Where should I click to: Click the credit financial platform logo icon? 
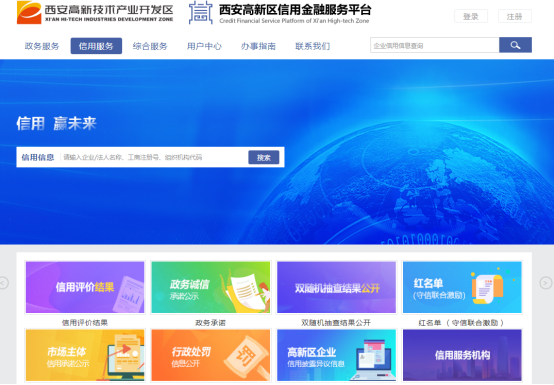(201, 12)
